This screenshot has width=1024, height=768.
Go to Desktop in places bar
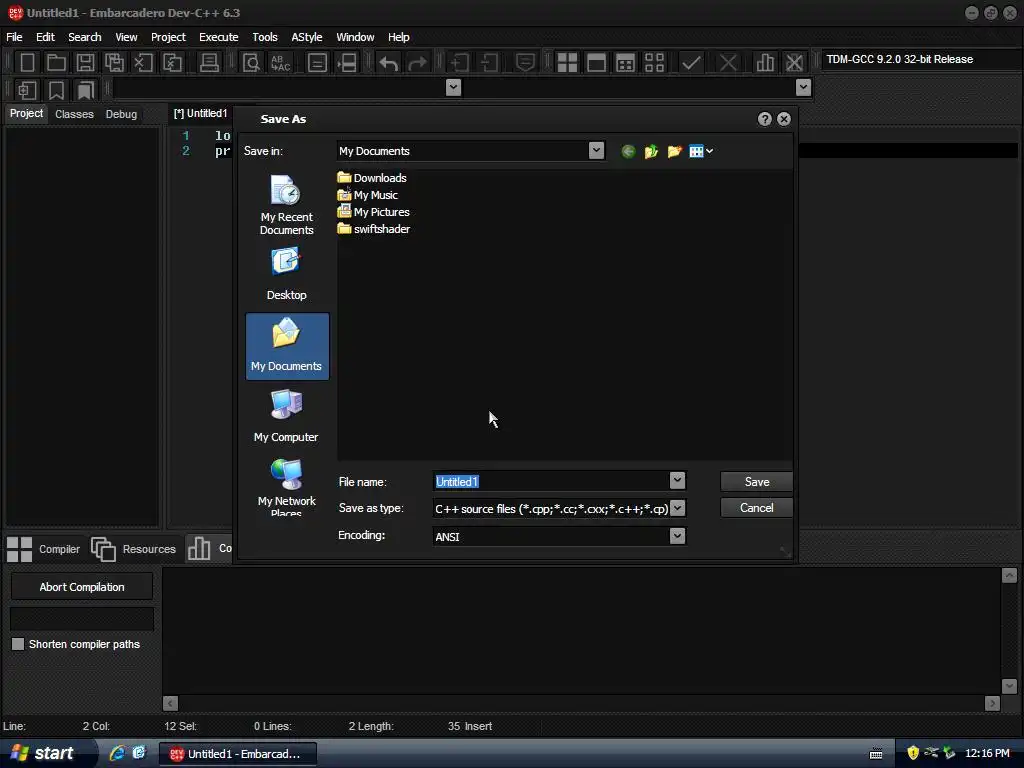click(x=286, y=274)
